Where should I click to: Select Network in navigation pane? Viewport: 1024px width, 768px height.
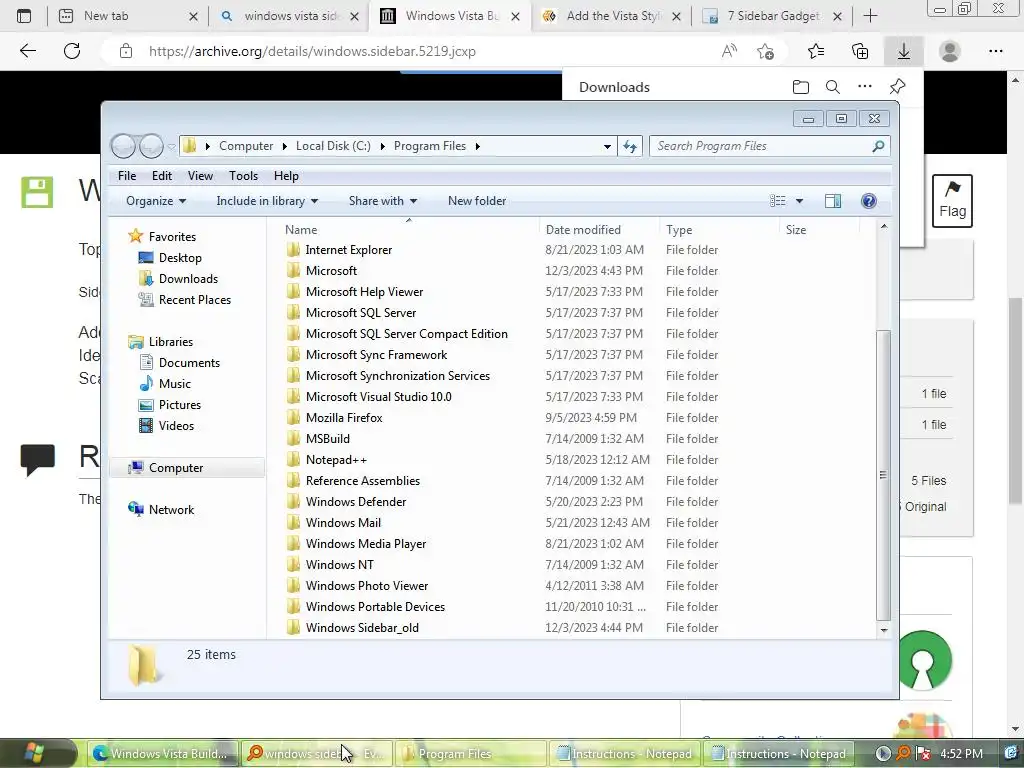click(171, 510)
